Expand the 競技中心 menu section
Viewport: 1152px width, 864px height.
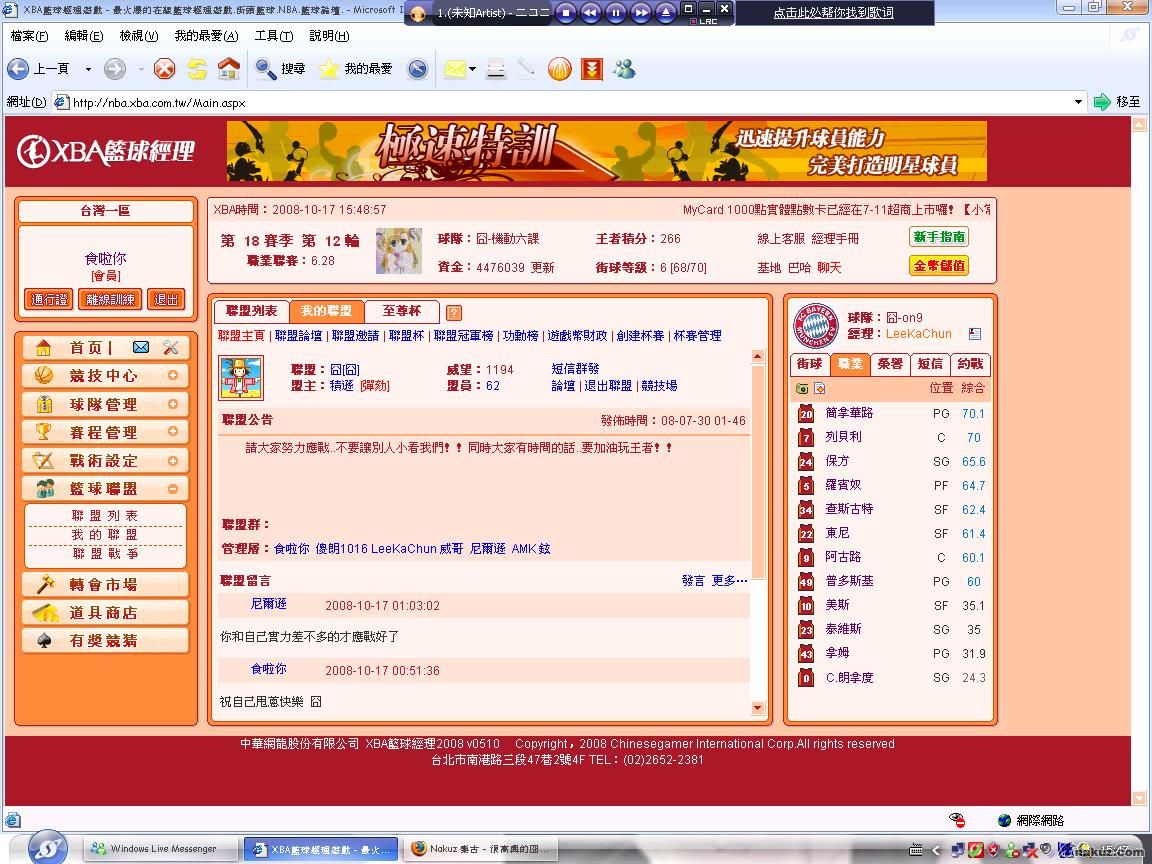pos(173,376)
